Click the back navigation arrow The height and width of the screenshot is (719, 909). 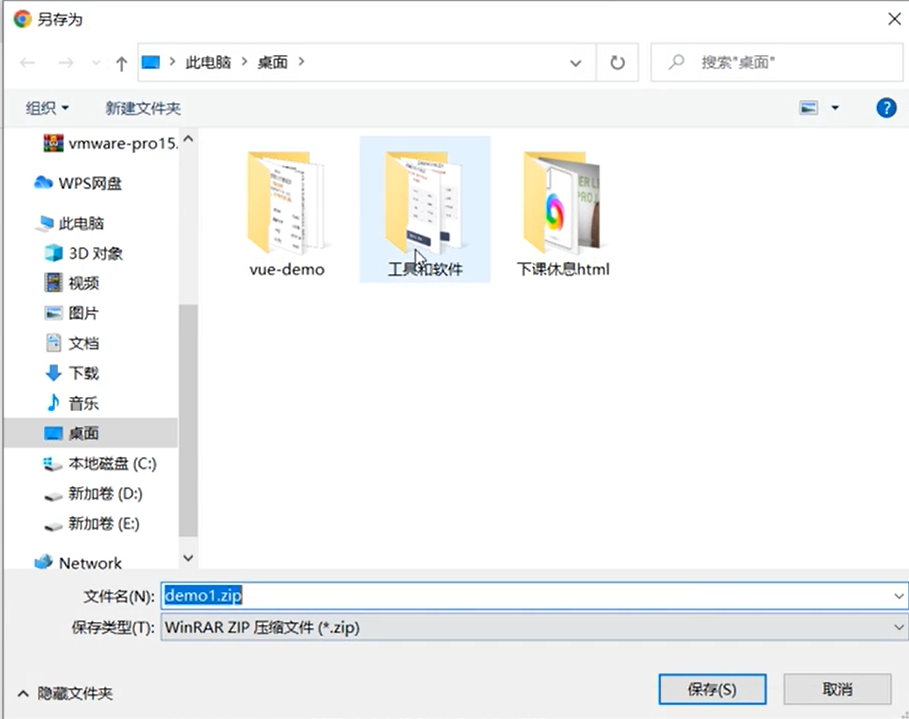(28, 63)
